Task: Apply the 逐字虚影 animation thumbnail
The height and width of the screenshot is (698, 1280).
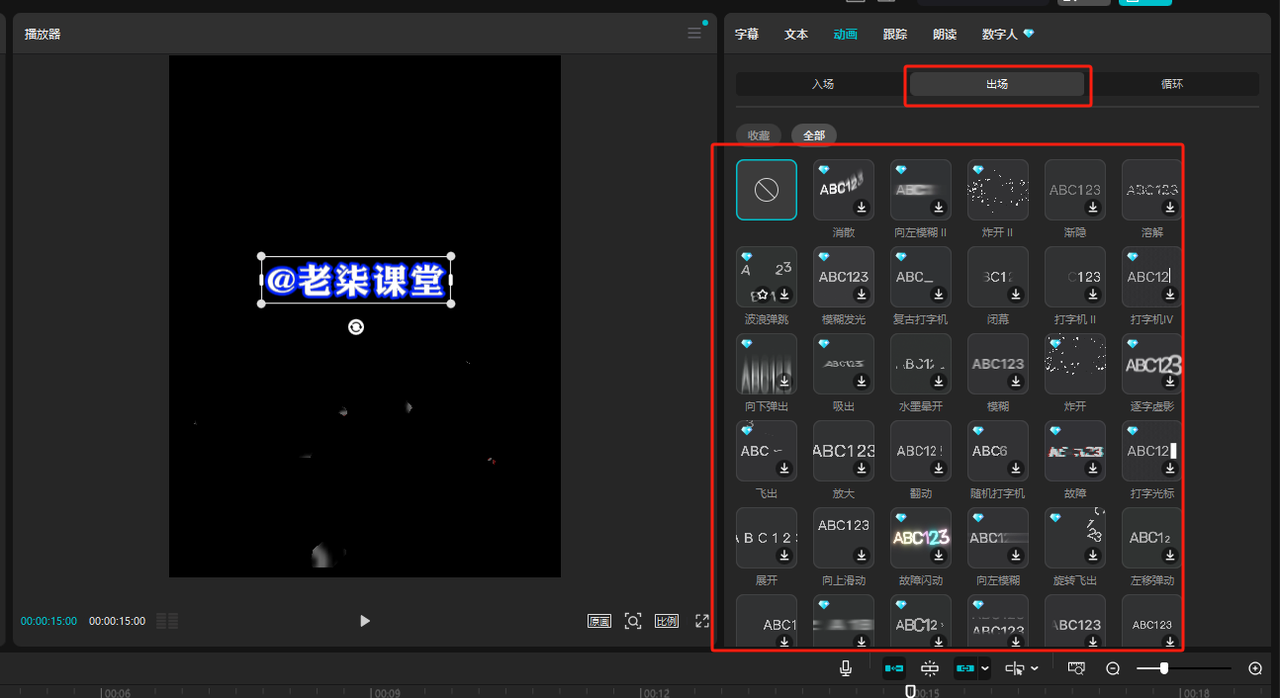Action: [1152, 364]
